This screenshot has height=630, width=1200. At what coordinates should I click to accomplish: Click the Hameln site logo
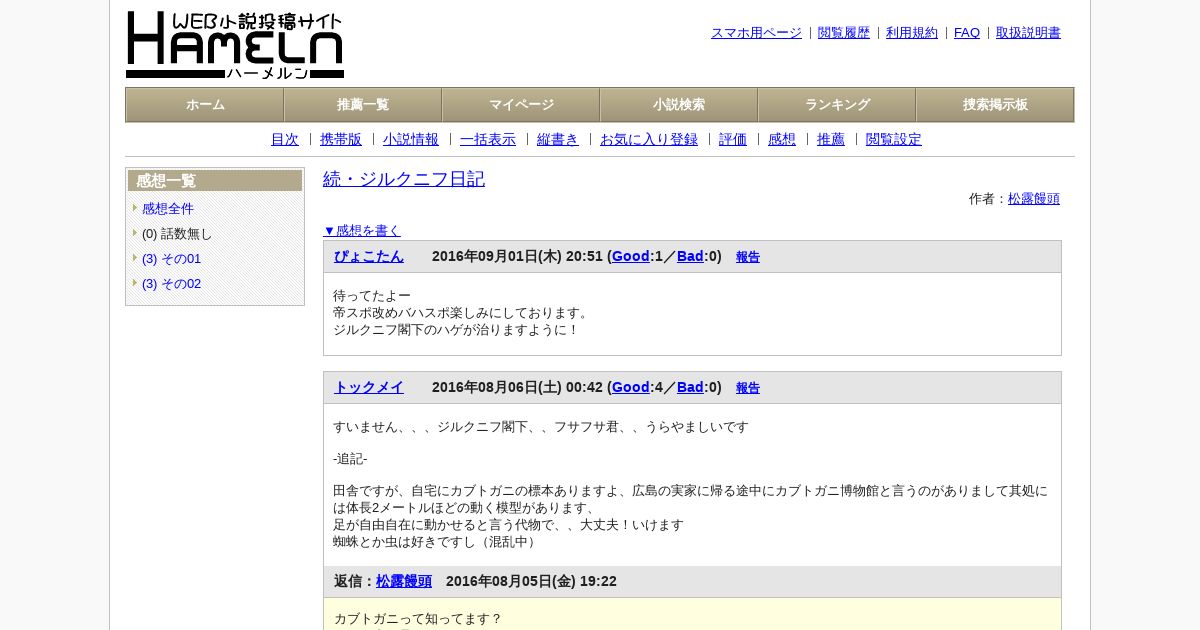[x=235, y=45]
